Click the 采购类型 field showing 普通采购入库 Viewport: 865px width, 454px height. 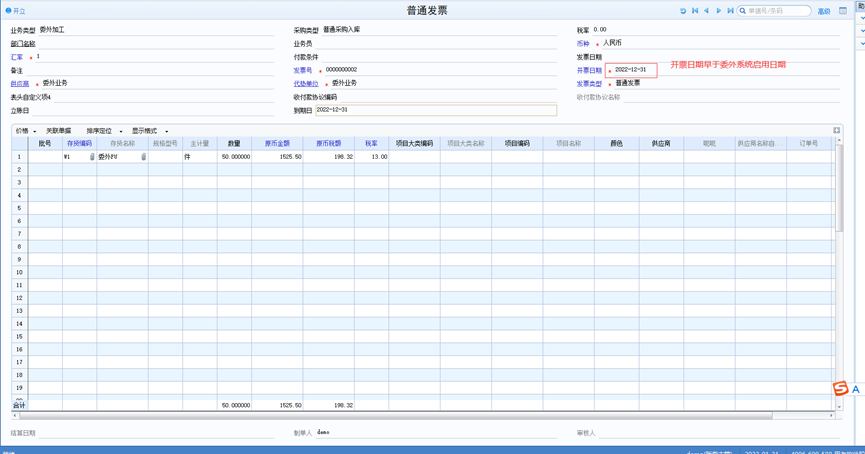point(439,30)
